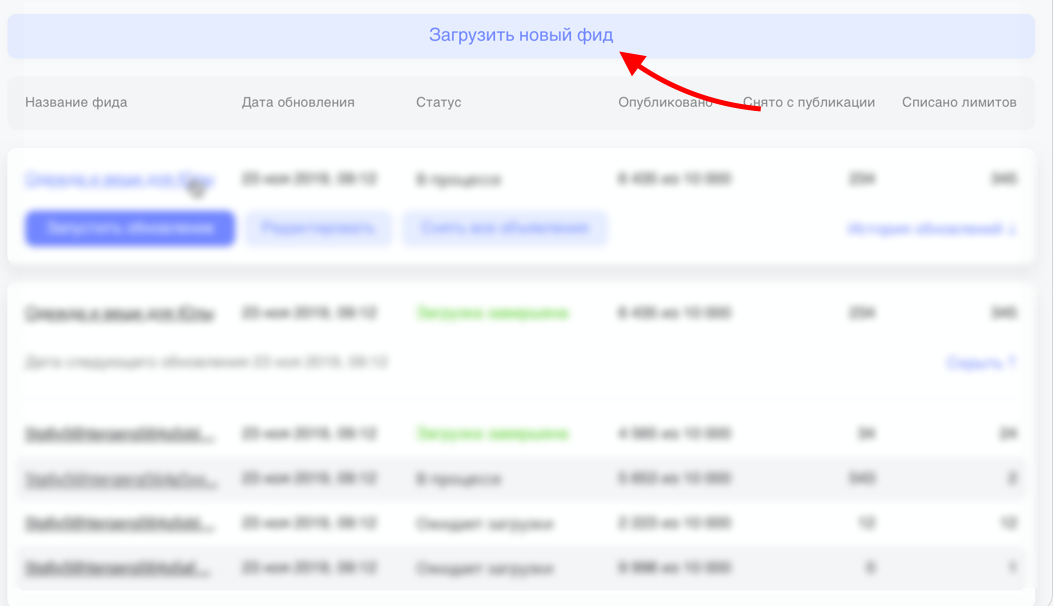Click the widest light blue button in first card
Screen dimensions: 1053x606
coord(505,228)
